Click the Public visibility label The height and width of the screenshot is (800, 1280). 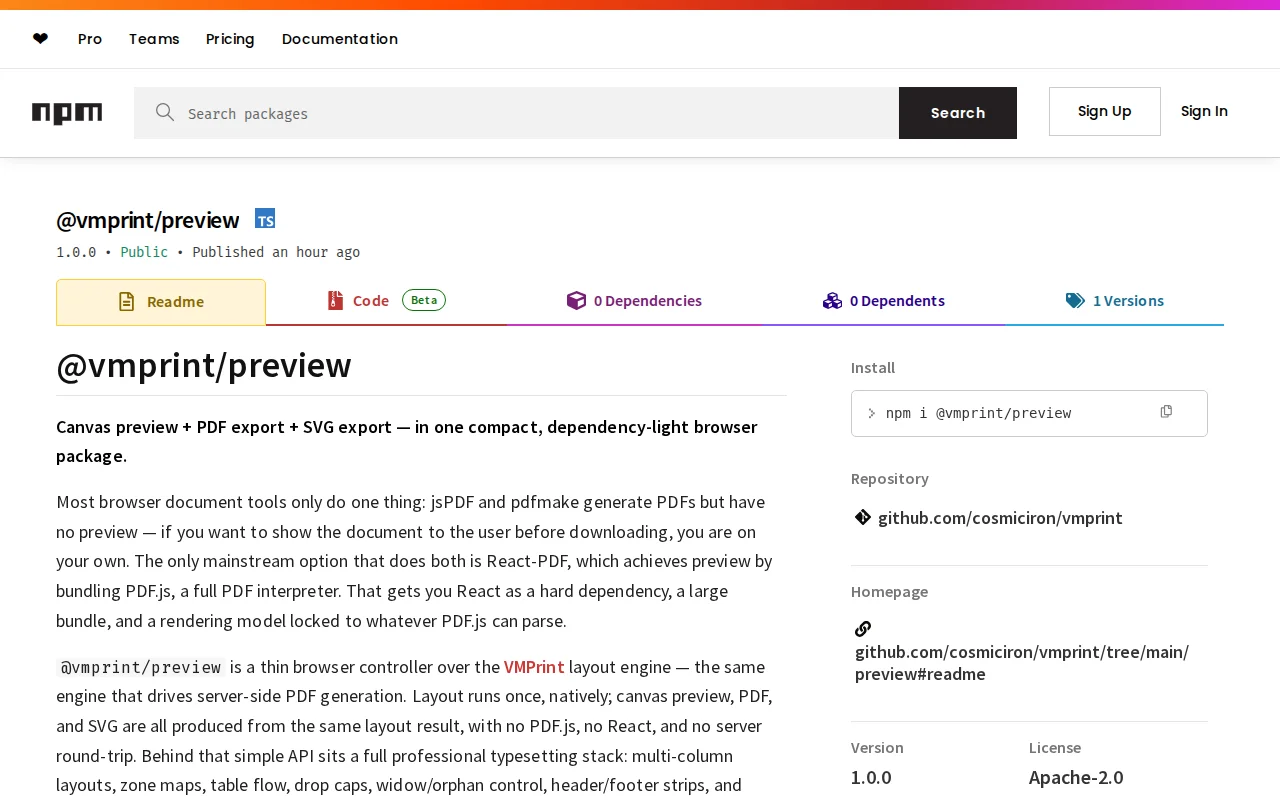click(144, 252)
